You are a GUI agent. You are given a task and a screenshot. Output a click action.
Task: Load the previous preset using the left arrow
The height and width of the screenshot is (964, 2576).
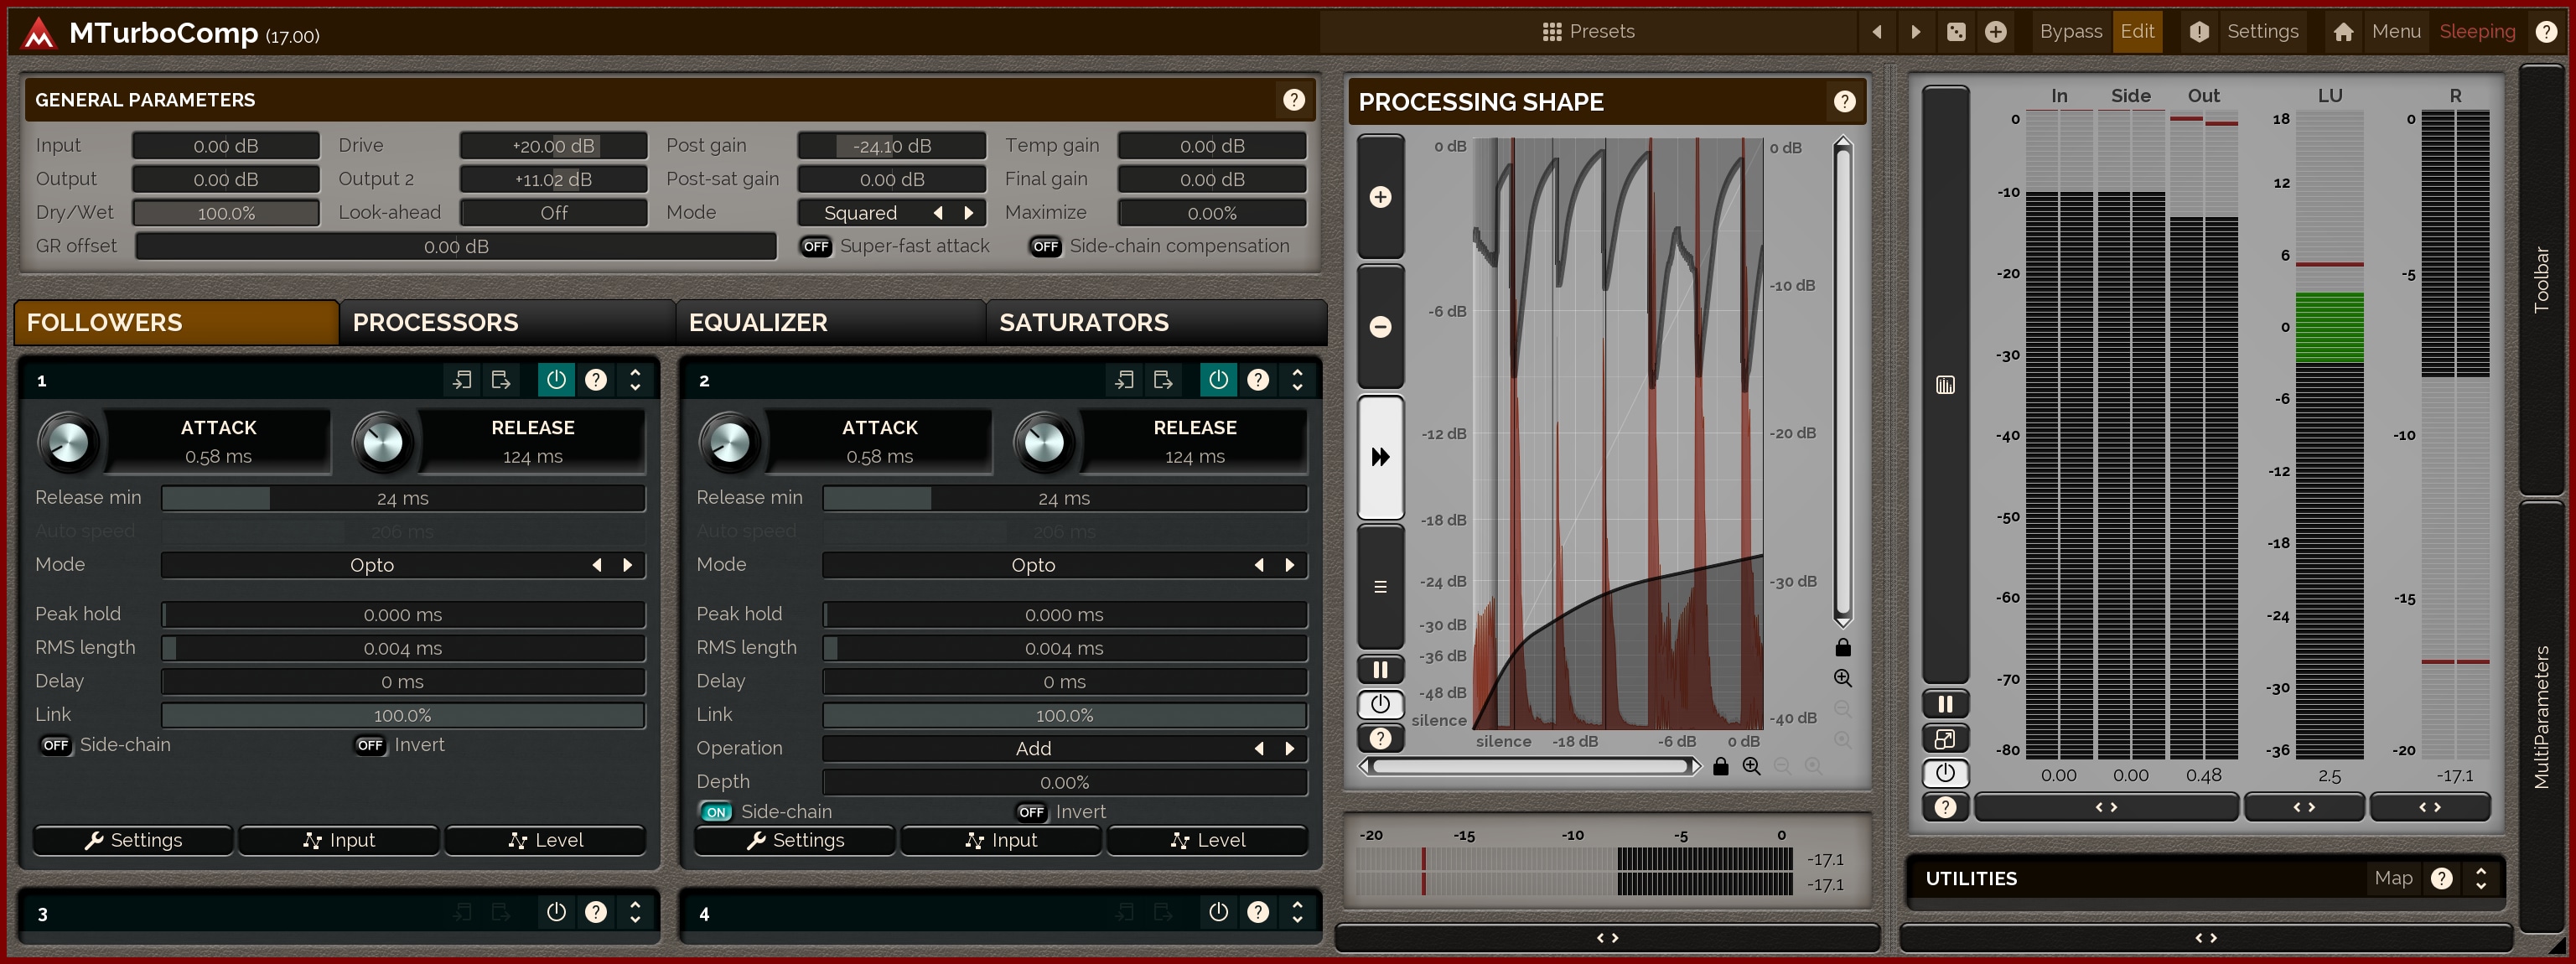click(x=1877, y=32)
